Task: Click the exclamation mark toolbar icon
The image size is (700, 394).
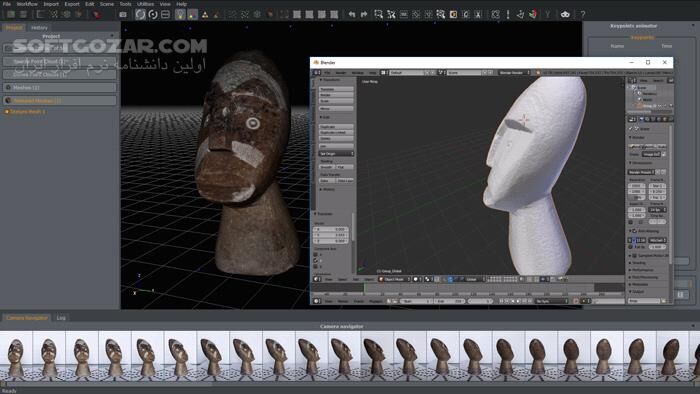Action: coord(508,14)
